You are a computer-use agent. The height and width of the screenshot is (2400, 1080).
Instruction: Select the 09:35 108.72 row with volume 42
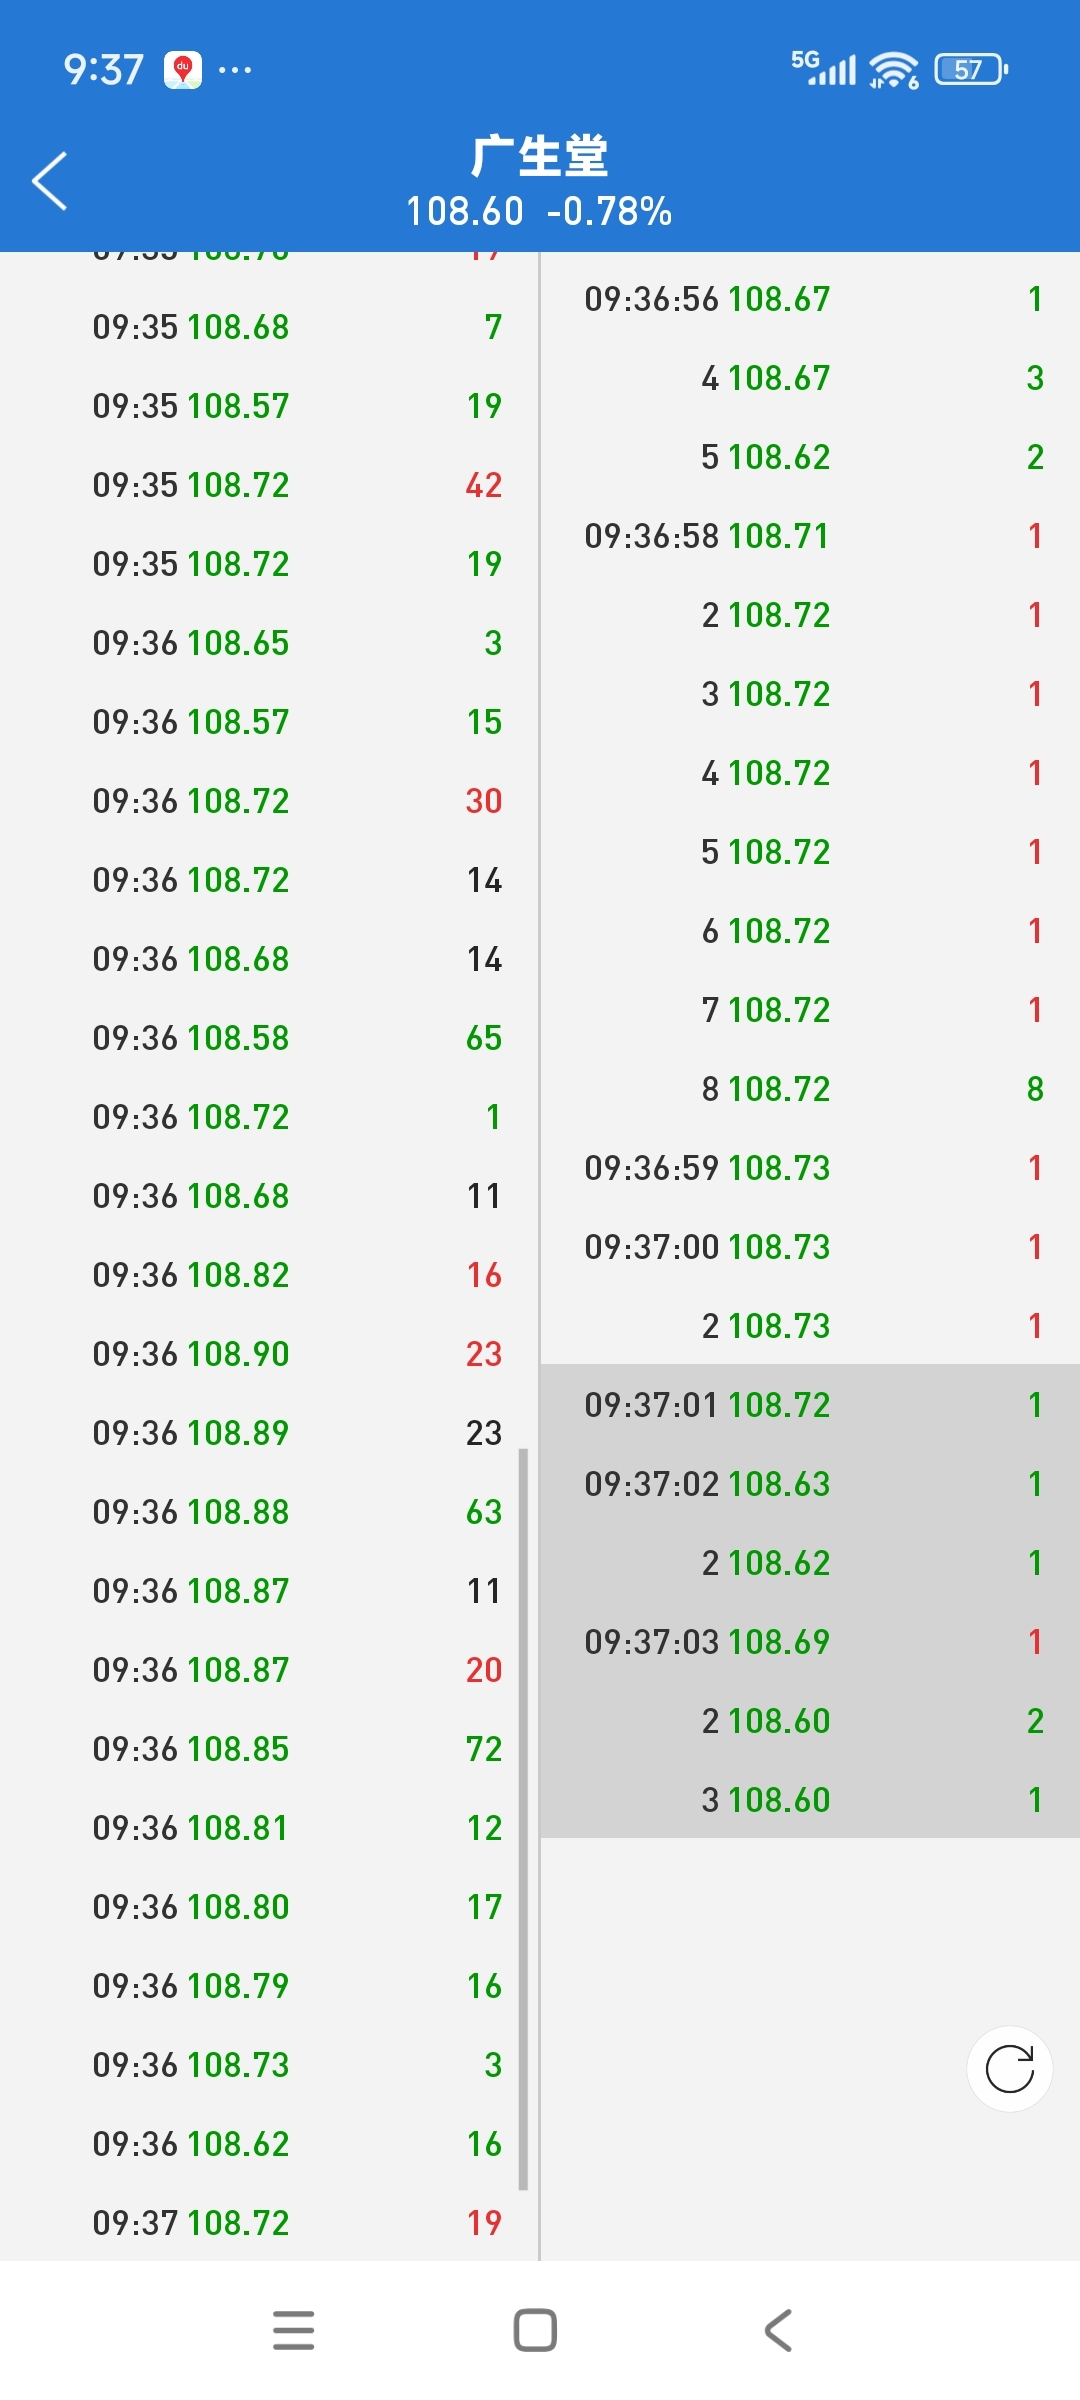click(x=270, y=485)
